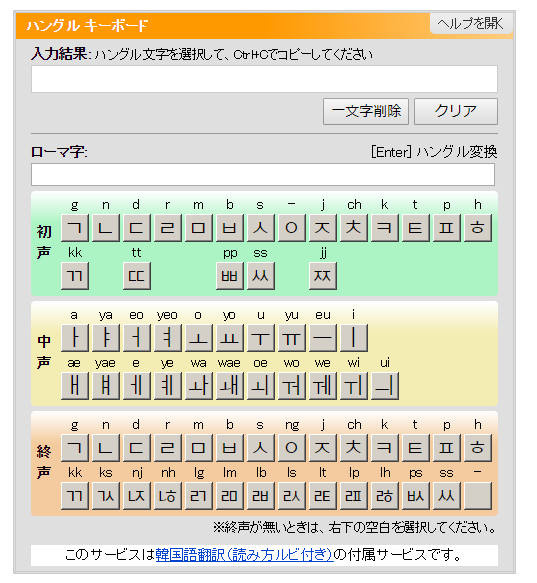The width and height of the screenshot is (537, 583).
Task: Choose the final cluster ㅀ (lh) key
Action: click(385, 496)
